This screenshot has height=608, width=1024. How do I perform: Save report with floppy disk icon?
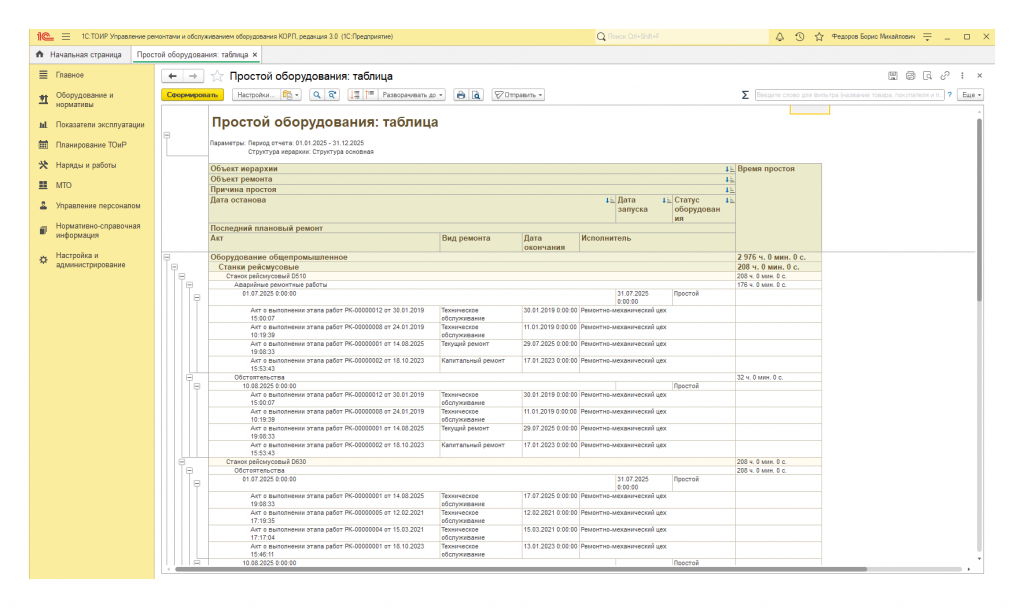893,76
